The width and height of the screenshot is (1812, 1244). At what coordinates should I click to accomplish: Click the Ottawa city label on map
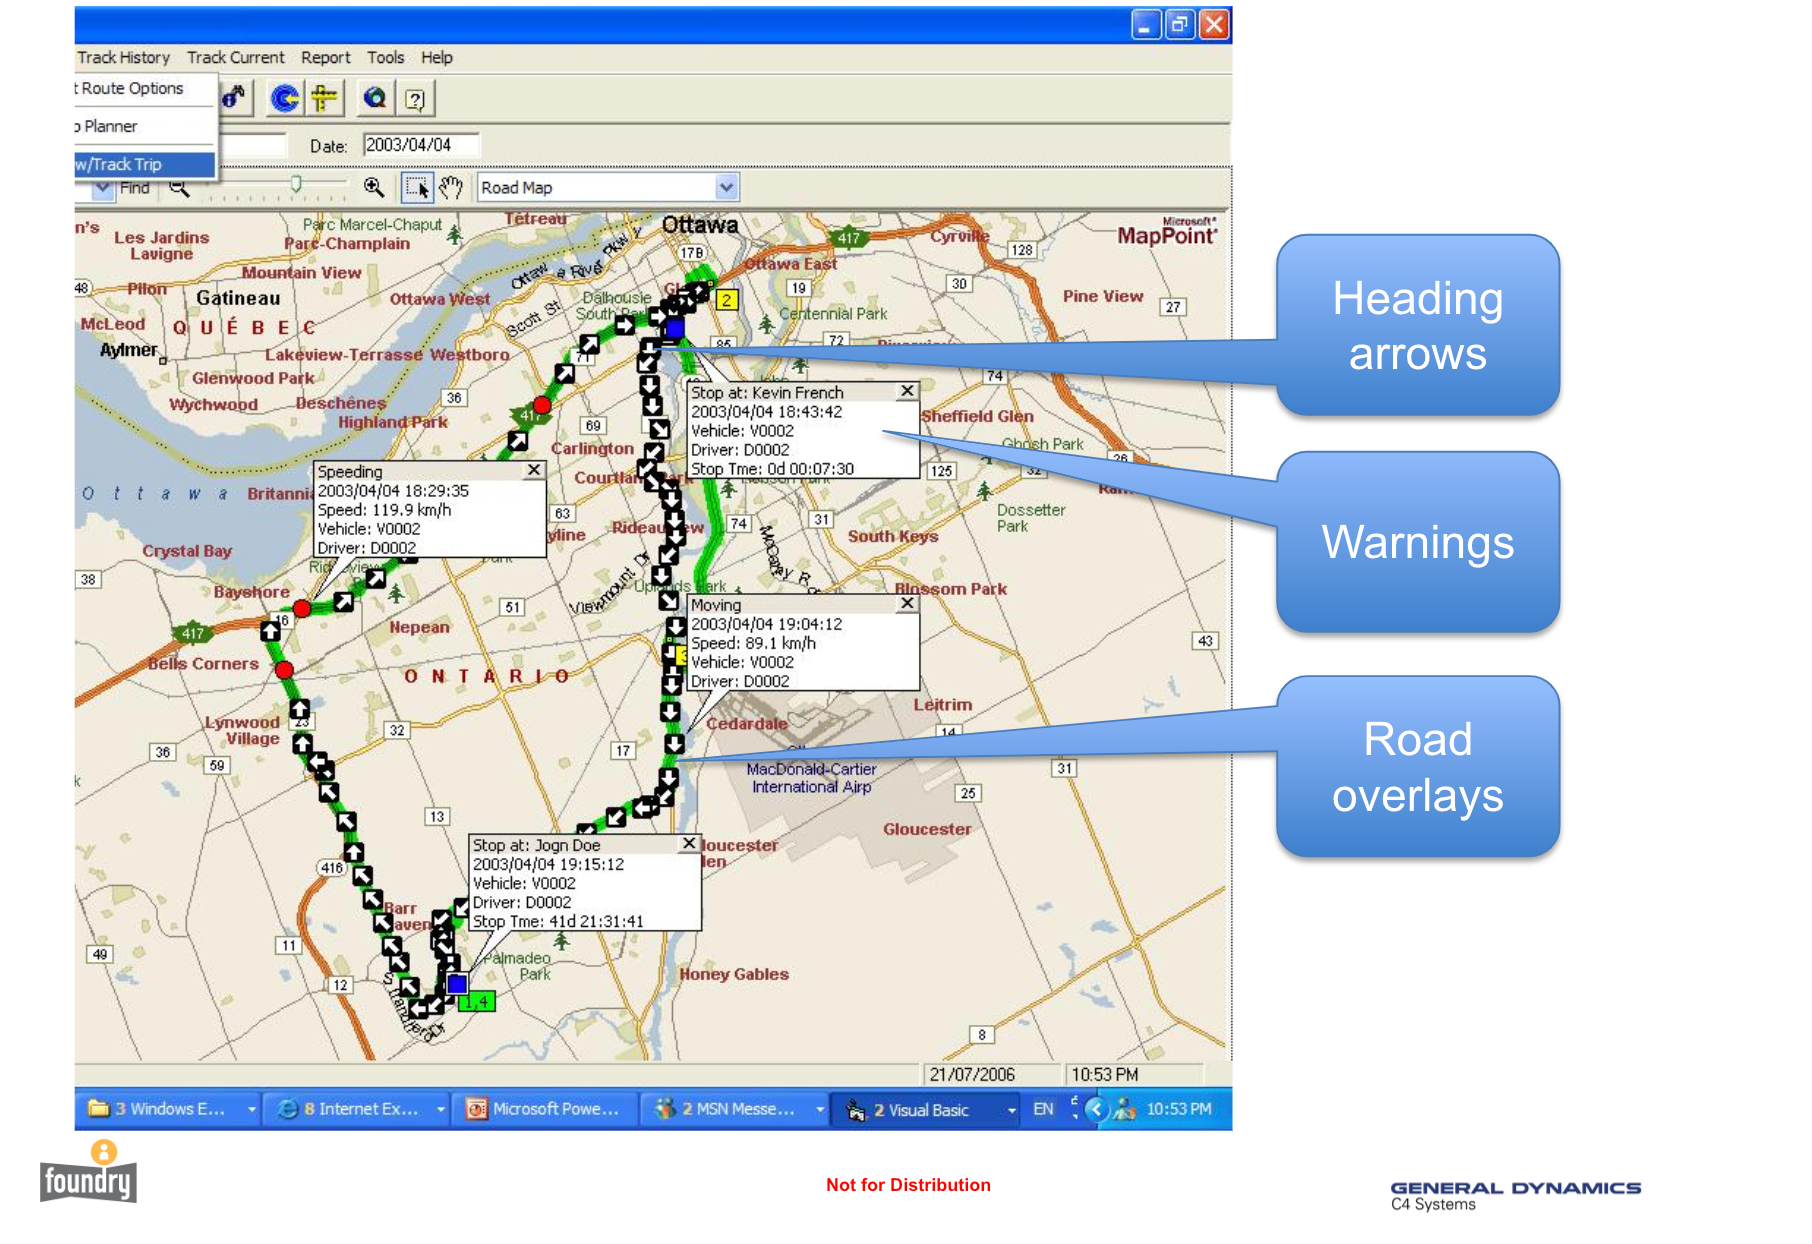pyautogui.click(x=700, y=225)
